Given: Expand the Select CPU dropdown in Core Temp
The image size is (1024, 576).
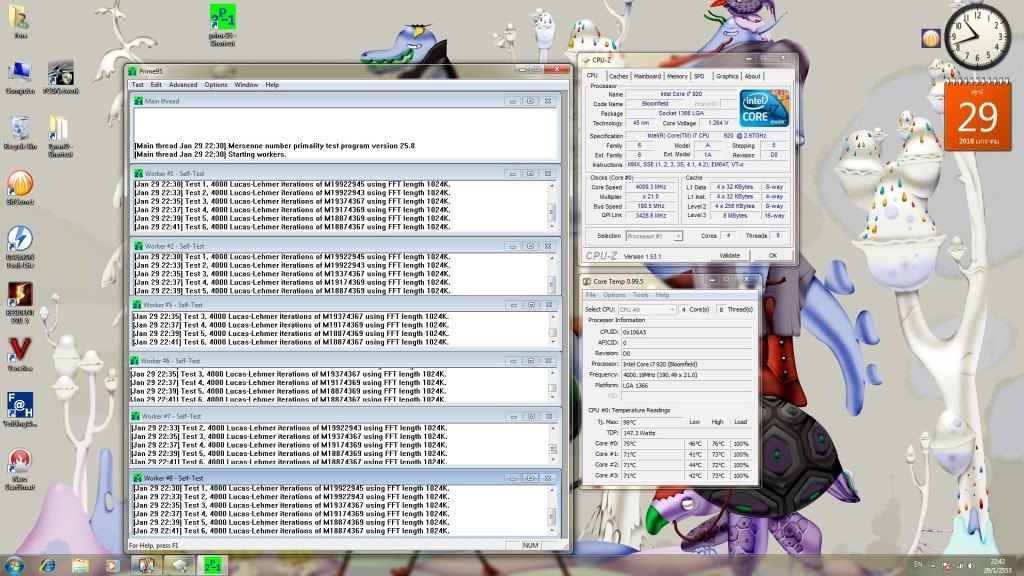Looking at the screenshot, I should click(x=647, y=310).
